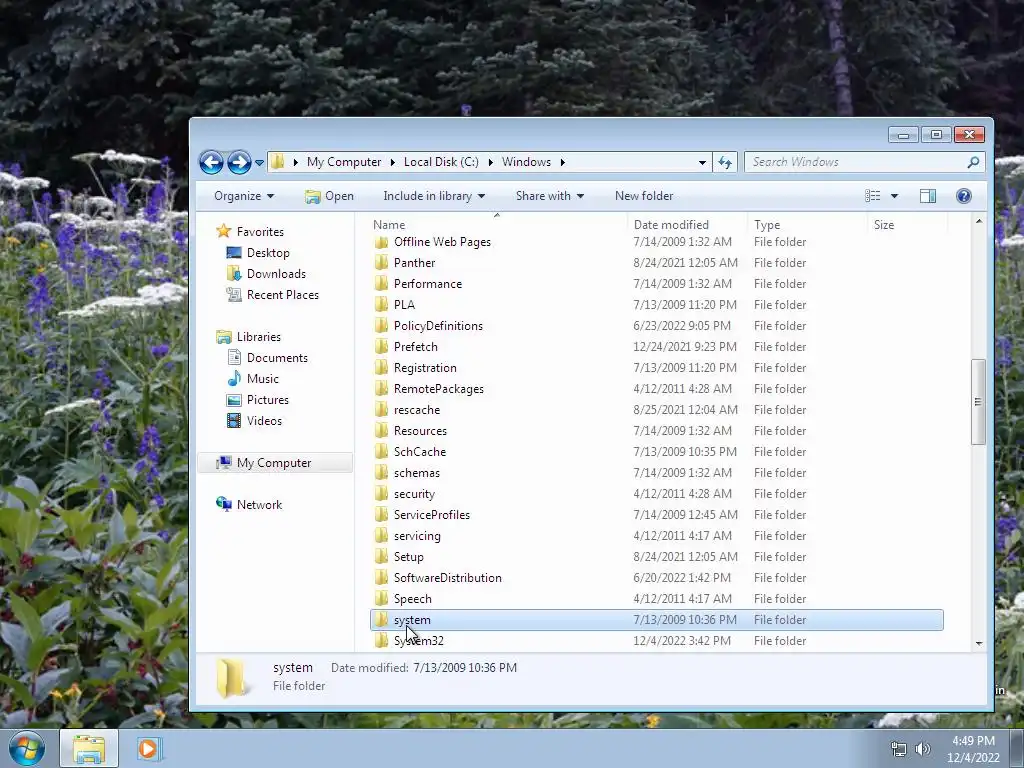
Task: Click the Change your view icon
Action: [872, 196]
